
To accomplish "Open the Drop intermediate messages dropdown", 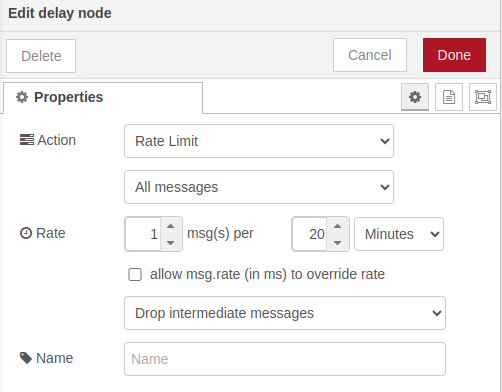I will [285, 313].
